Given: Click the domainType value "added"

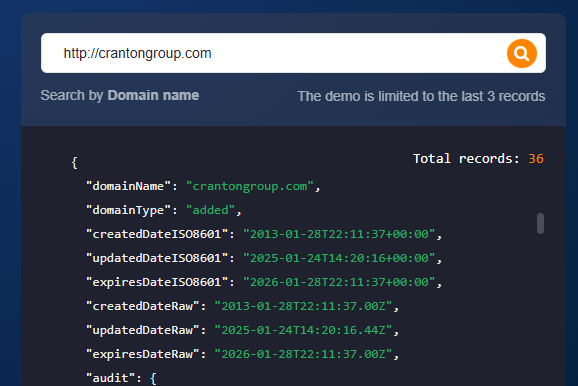Looking at the screenshot, I should [210, 210].
